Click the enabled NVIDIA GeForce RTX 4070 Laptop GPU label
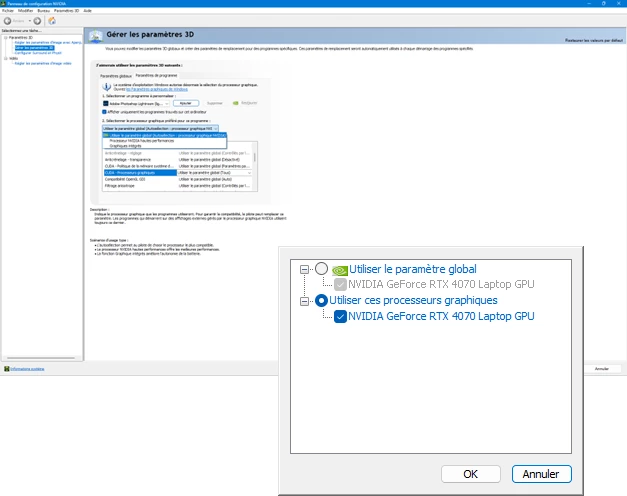 (x=441, y=316)
